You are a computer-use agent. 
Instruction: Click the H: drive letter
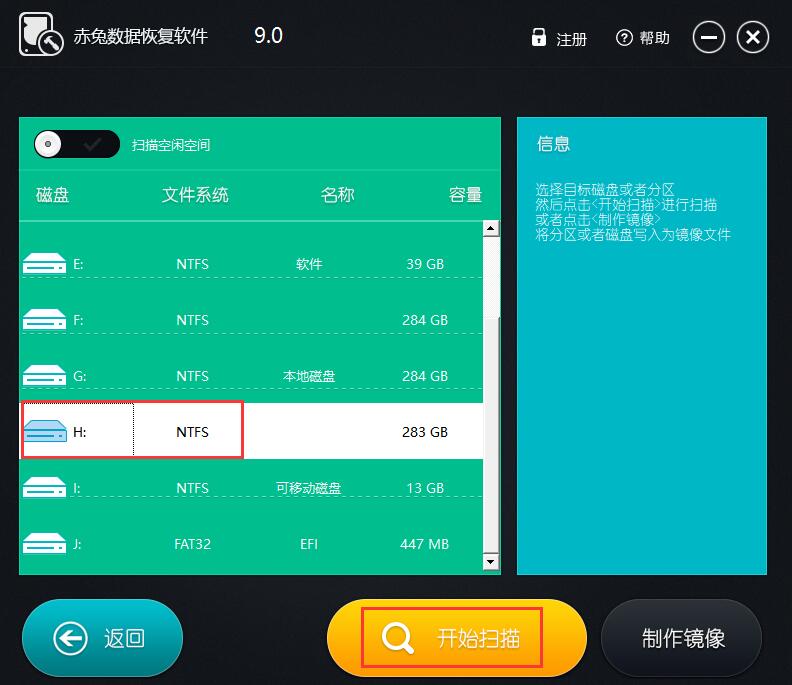click(x=79, y=432)
